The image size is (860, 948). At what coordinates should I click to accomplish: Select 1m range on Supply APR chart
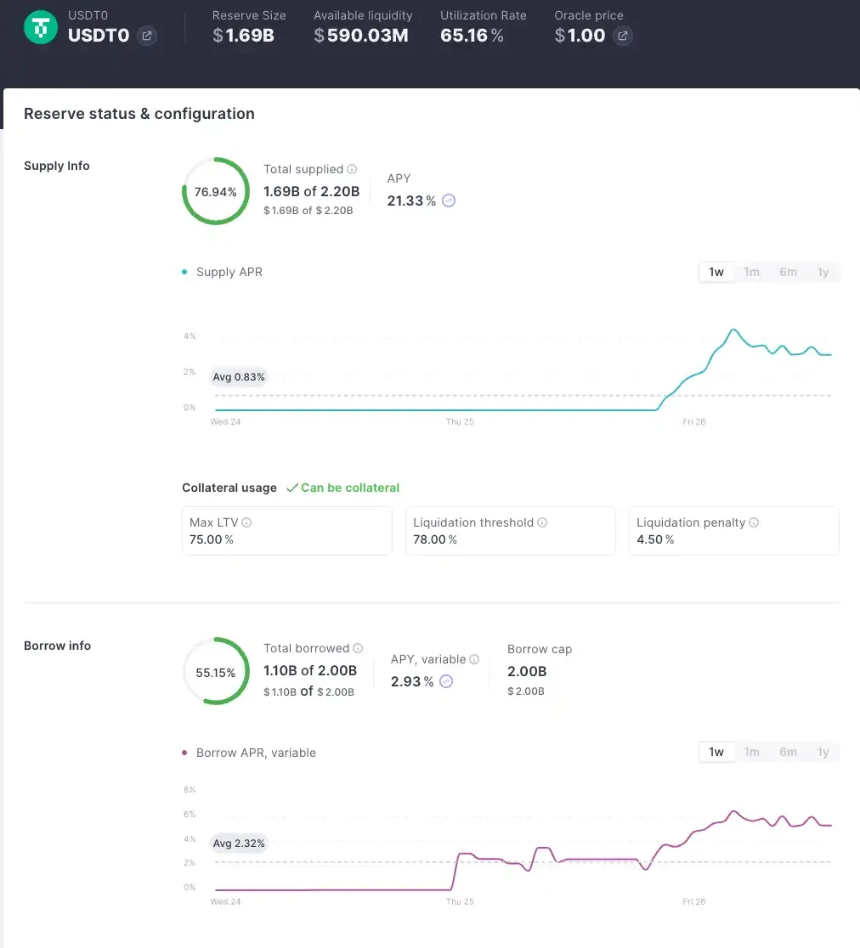[x=751, y=272]
